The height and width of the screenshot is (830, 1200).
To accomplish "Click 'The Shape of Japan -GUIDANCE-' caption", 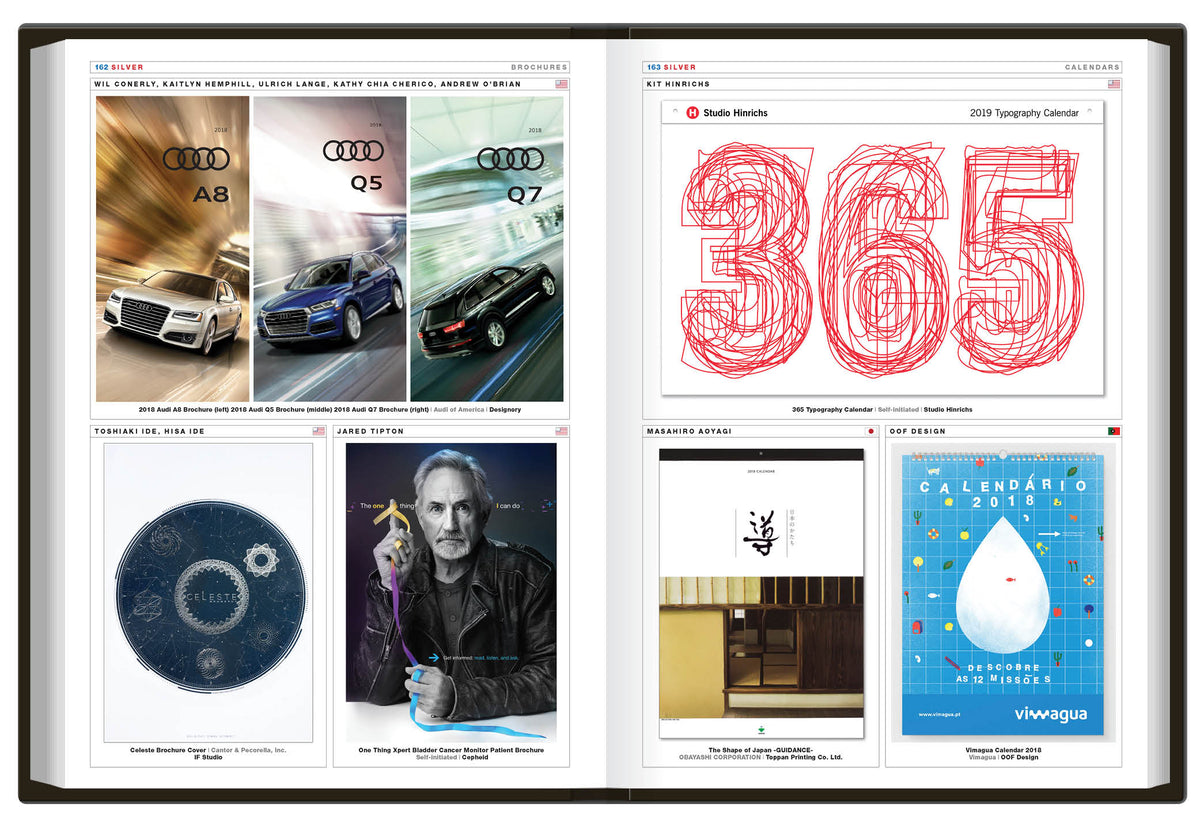I will (x=760, y=750).
